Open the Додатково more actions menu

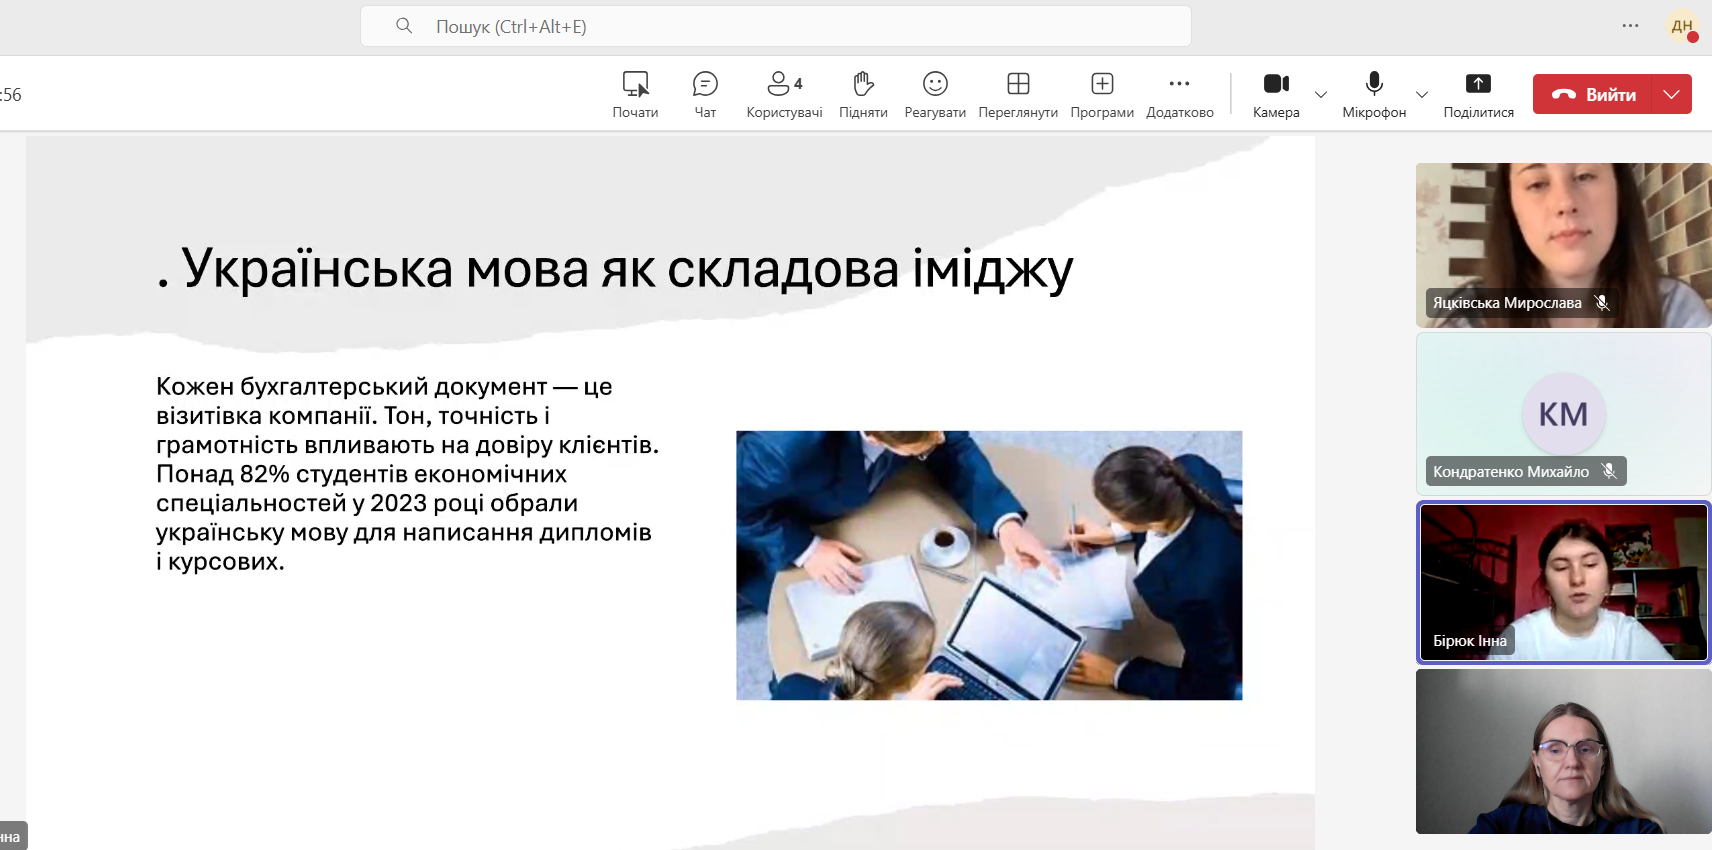click(1180, 94)
